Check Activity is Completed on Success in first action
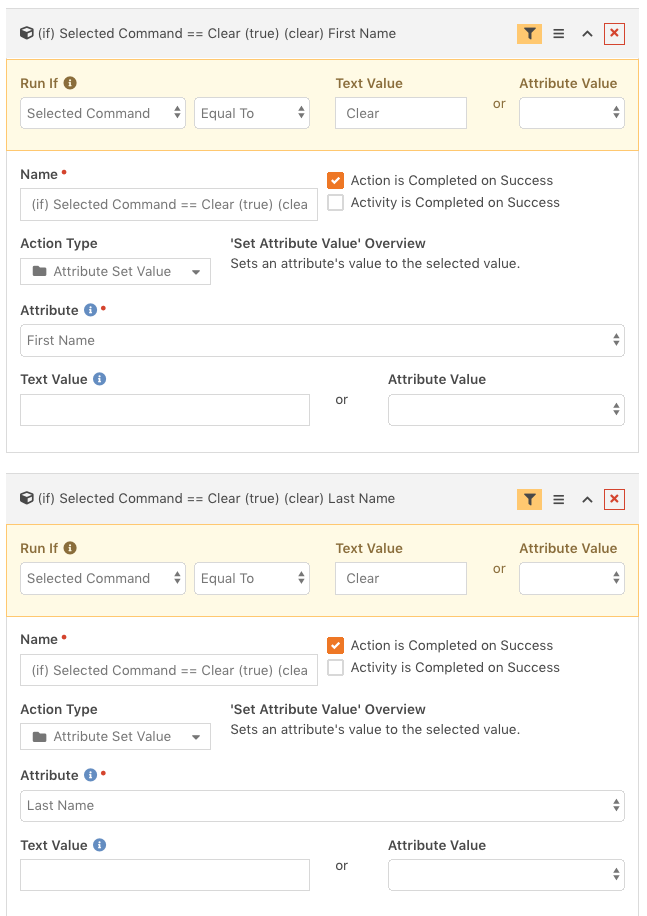The height and width of the screenshot is (916, 647). pyautogui.click(x=335, y=203)
